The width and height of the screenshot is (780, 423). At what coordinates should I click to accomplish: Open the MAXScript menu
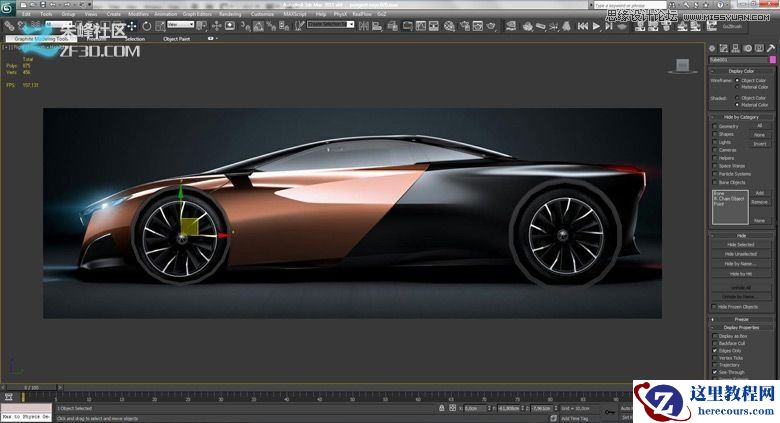[294, 14]
